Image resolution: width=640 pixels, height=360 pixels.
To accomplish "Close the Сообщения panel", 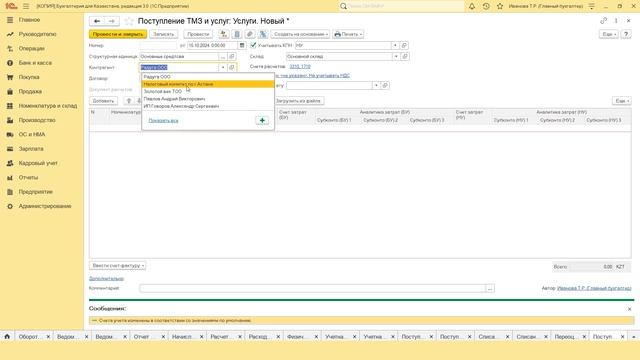I will [629, 309].
